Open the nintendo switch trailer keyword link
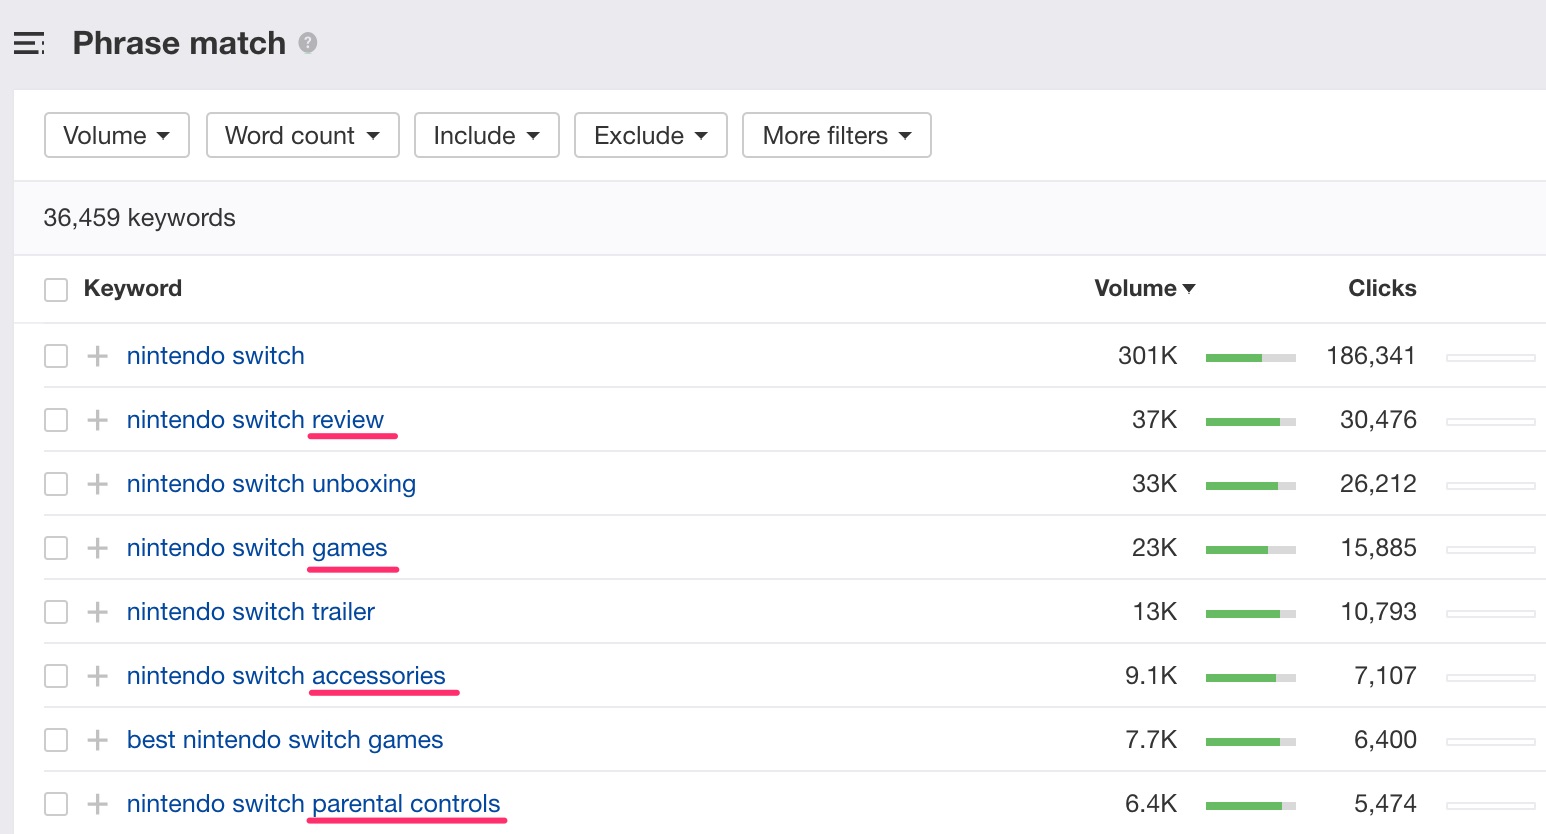This screenshot has height=834, width=1546. point(250,611)
